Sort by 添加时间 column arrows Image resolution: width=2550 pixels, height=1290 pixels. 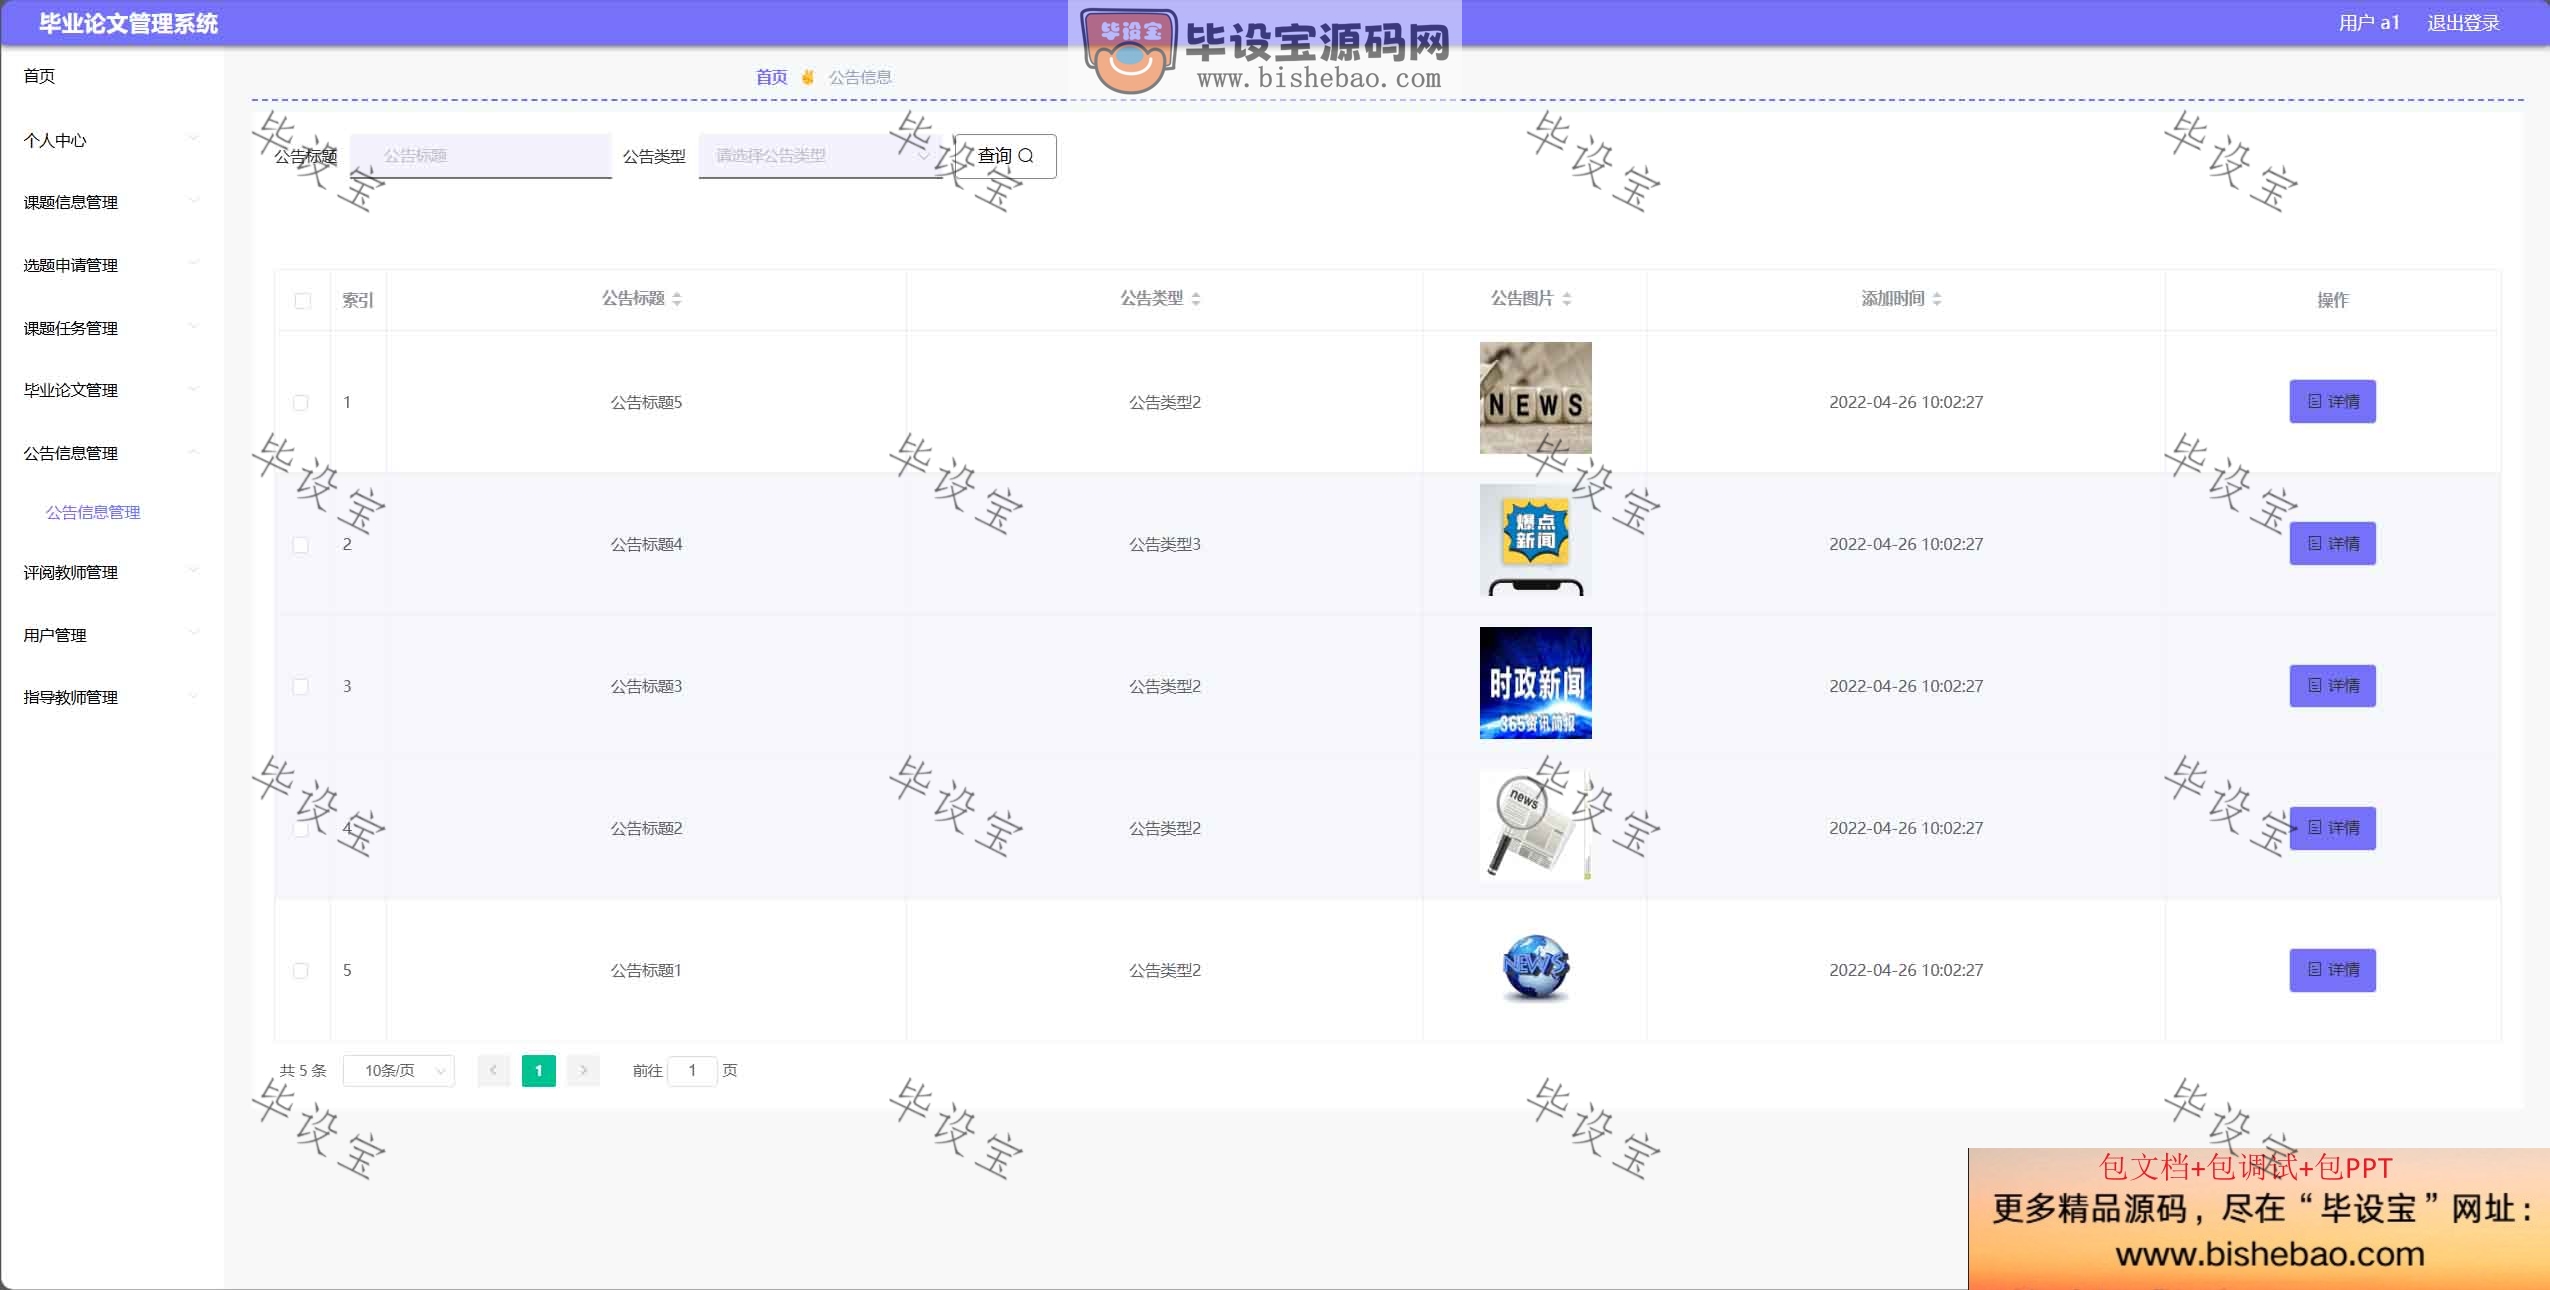[1937, 299]
